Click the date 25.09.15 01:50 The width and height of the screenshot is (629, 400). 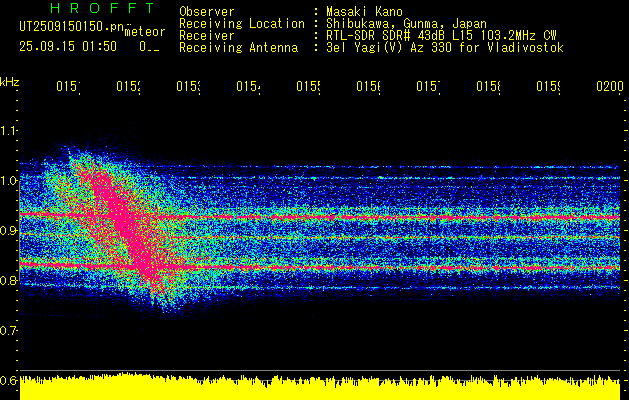tap(68, 47)
